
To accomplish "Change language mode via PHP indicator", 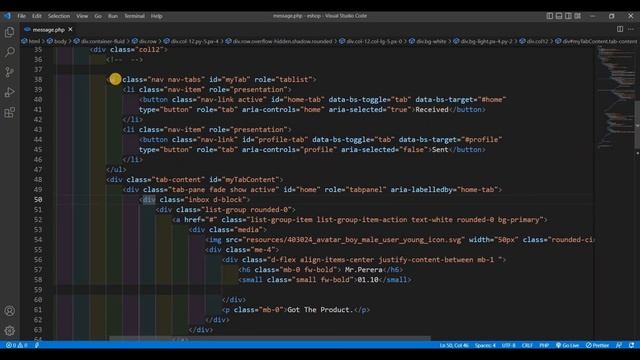I will [x=544, y=345].
